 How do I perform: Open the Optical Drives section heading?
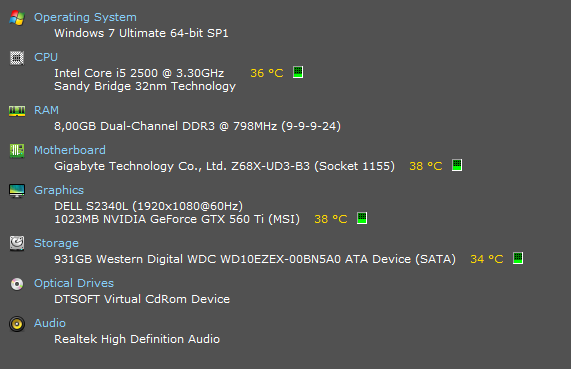tap(74, 283)
